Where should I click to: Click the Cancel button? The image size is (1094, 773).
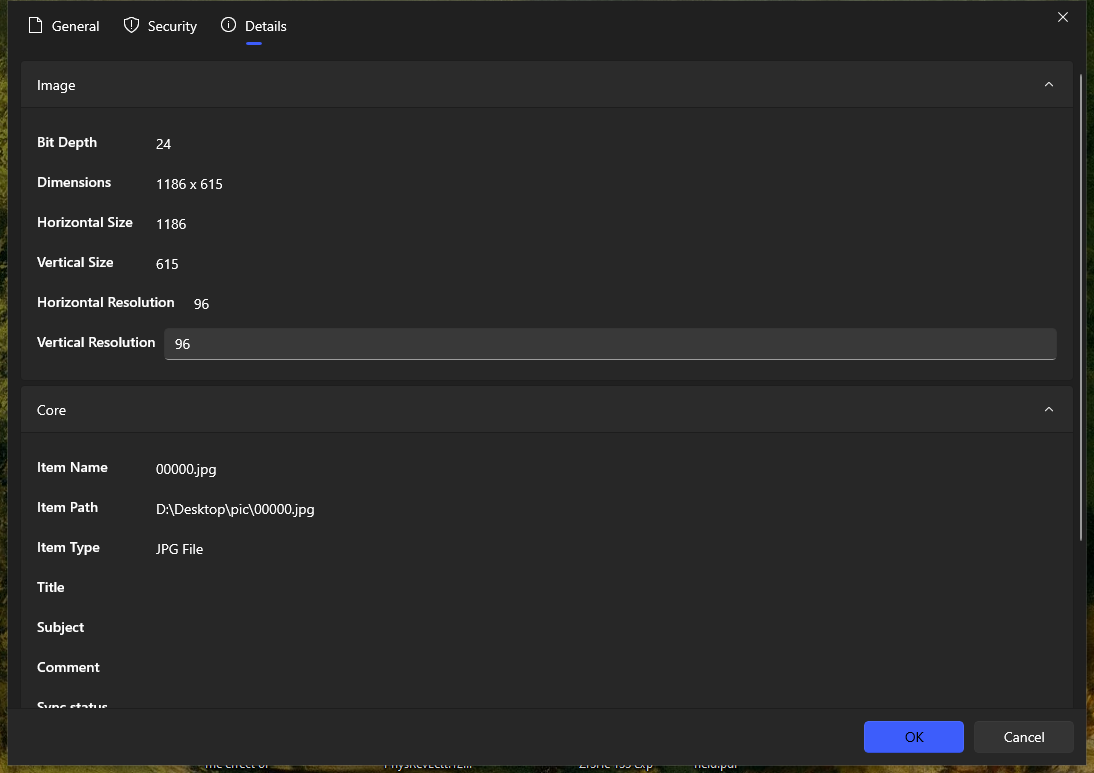pos(1024,737)
